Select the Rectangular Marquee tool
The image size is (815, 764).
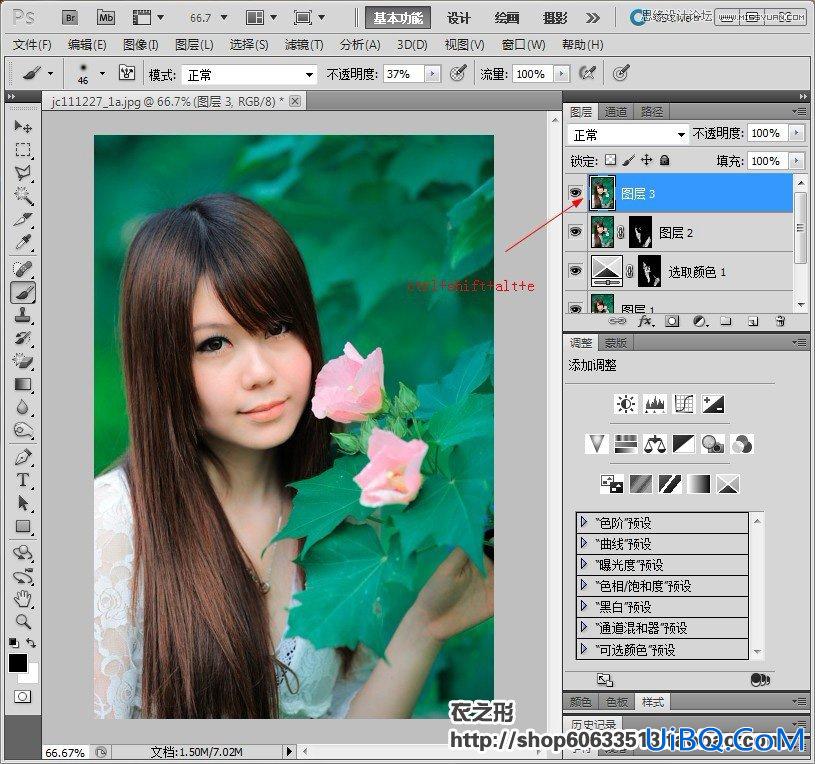coord(22,150)
